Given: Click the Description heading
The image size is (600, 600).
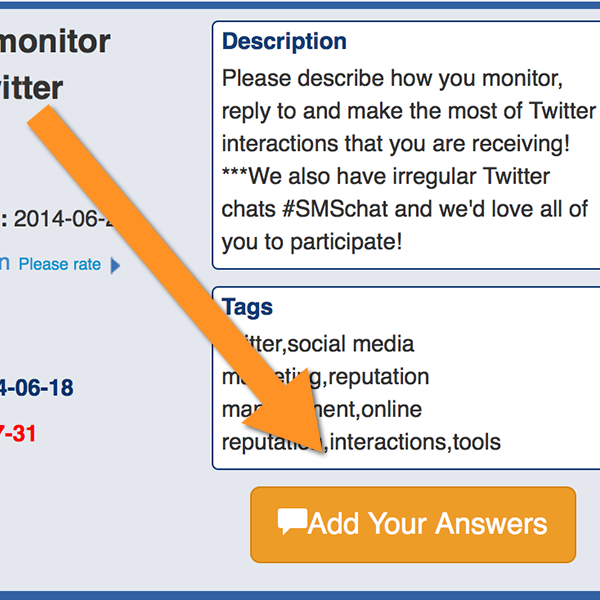Looking at the screenshot, I should [284, 42].
